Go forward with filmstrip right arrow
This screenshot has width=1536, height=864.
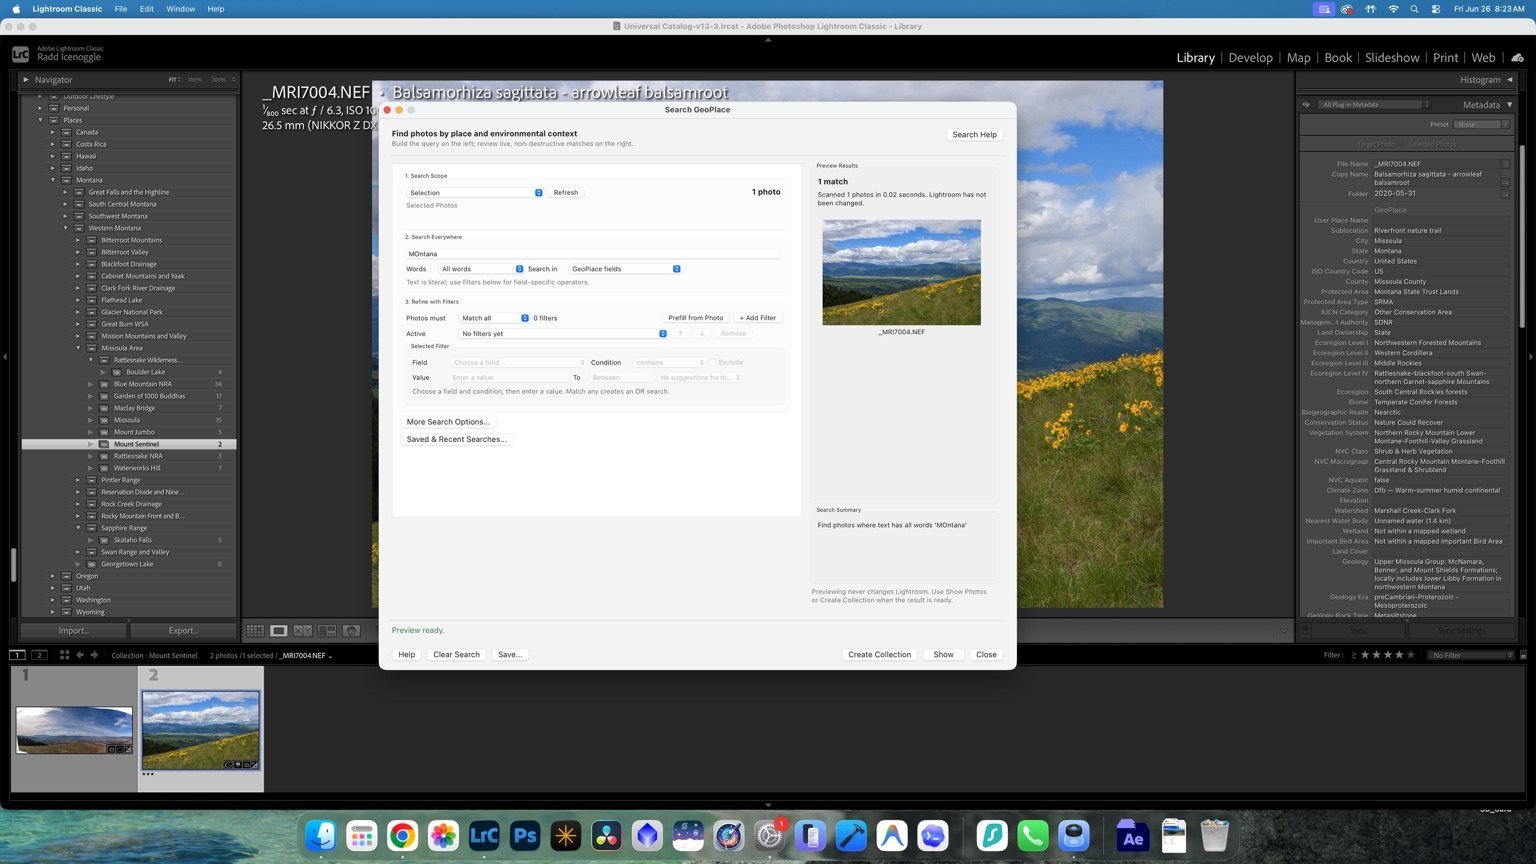(94, 655)
